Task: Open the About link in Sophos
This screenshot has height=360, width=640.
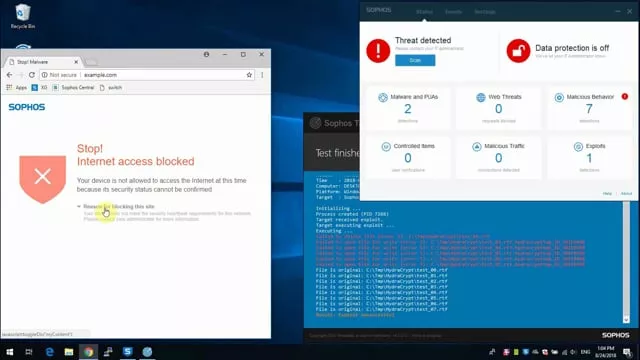Action: tap(626, 193)
